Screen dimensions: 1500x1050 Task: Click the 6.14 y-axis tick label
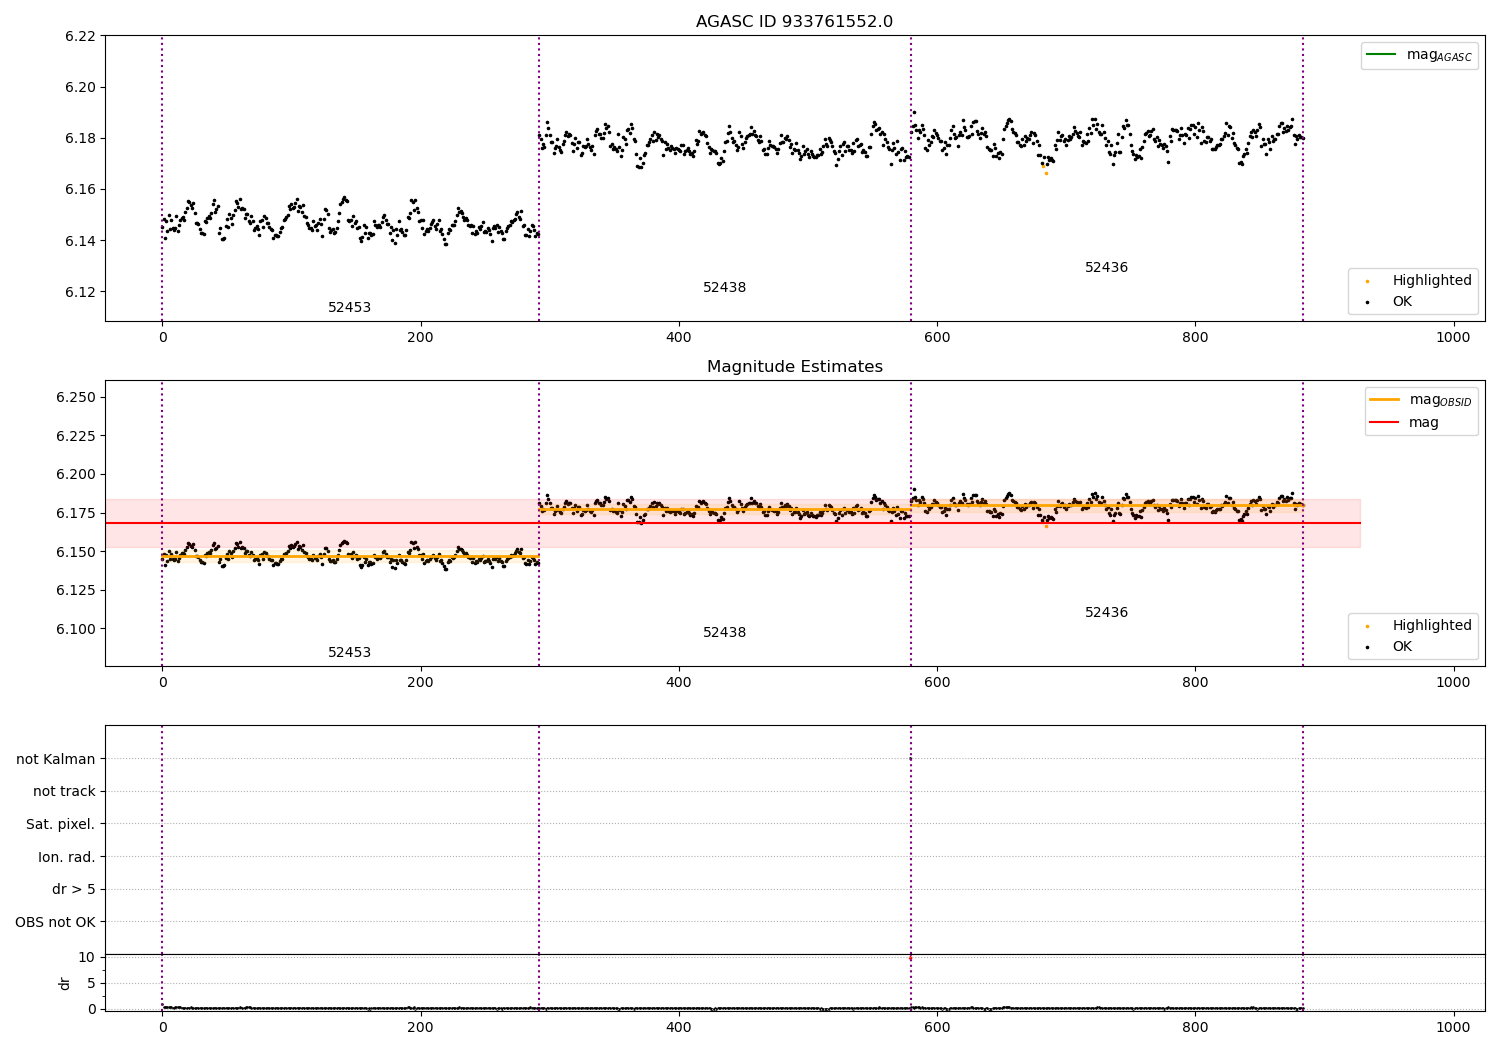point(80,241)
